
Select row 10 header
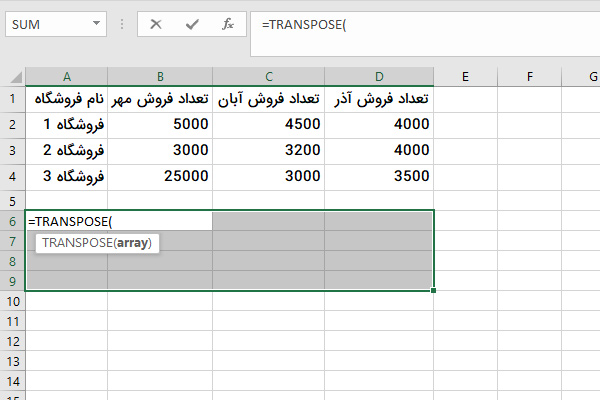[13, 301]
